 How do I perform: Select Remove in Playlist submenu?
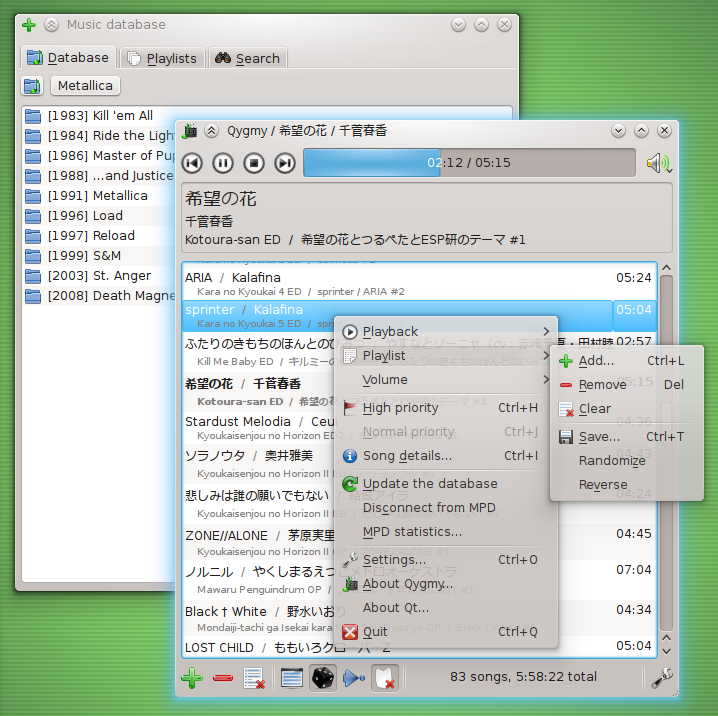[x=626, y=385]
